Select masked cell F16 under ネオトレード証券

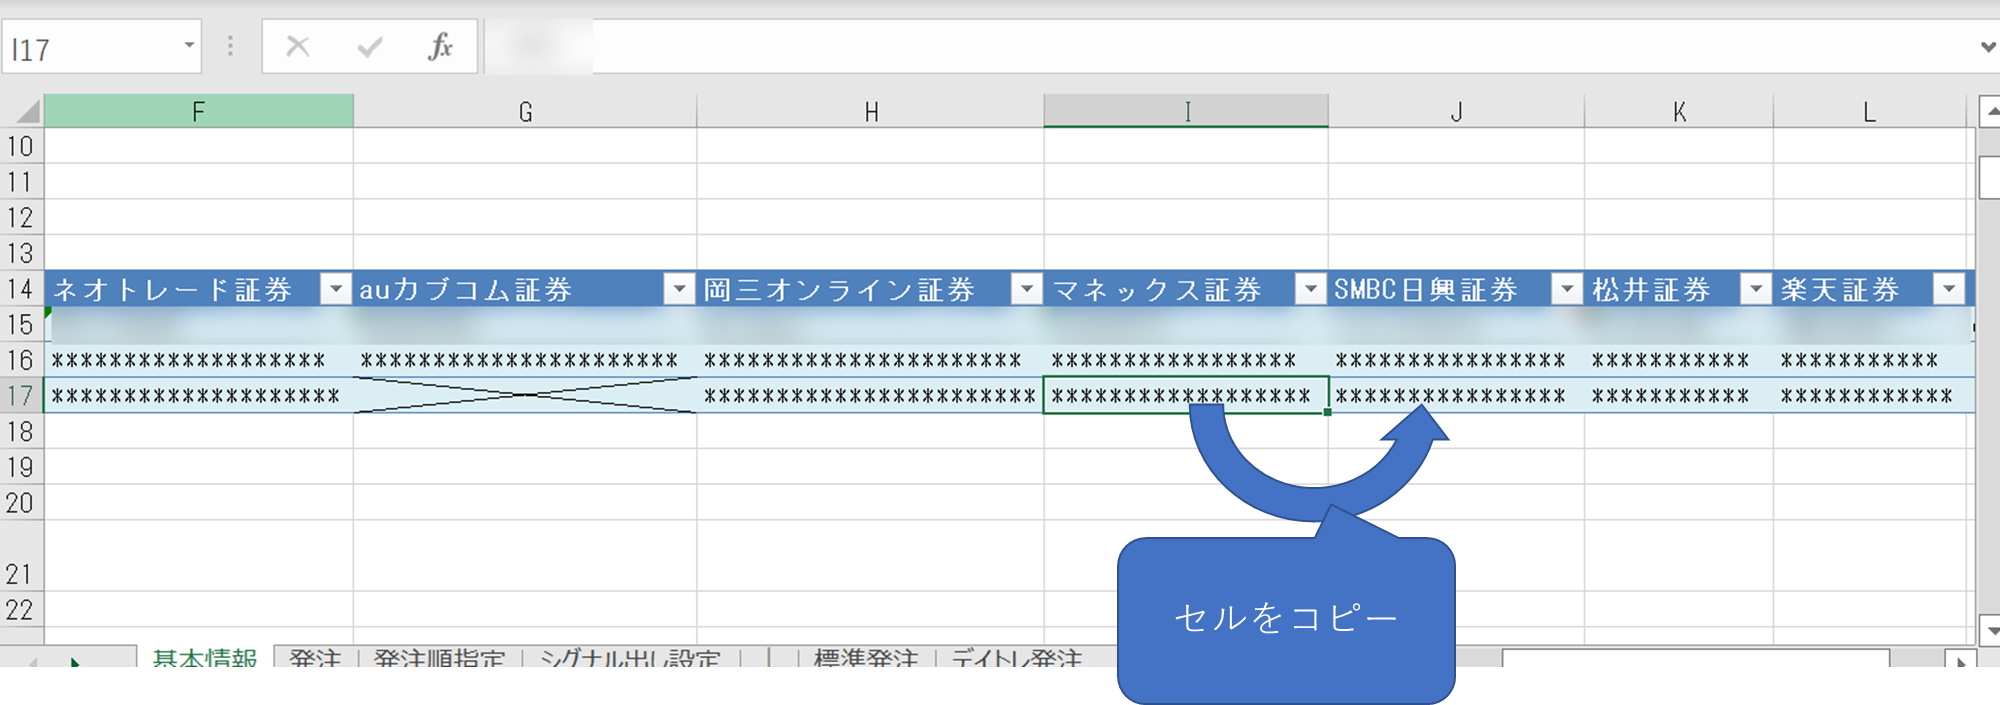pos(198,360)
